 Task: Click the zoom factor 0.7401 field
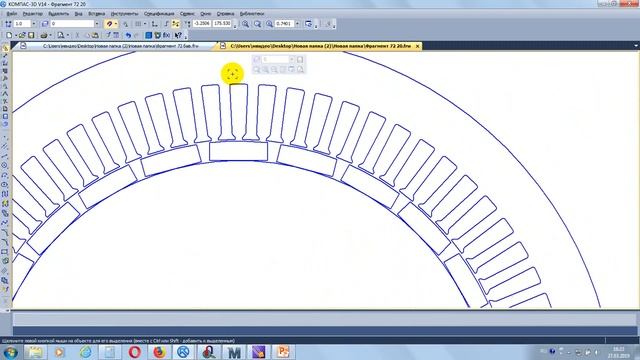pyautogui.click(x=284, y=24)
